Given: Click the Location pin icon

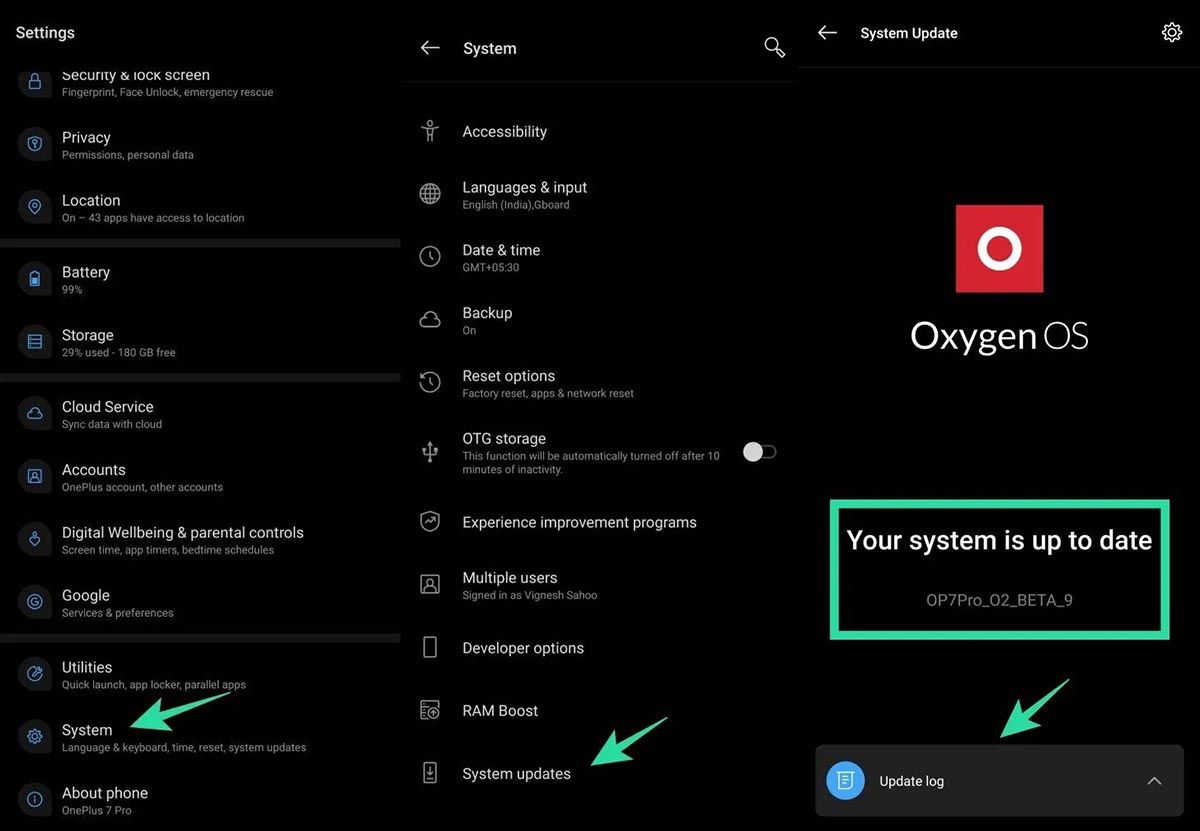Looking at the screenshot, I should 35,207.
